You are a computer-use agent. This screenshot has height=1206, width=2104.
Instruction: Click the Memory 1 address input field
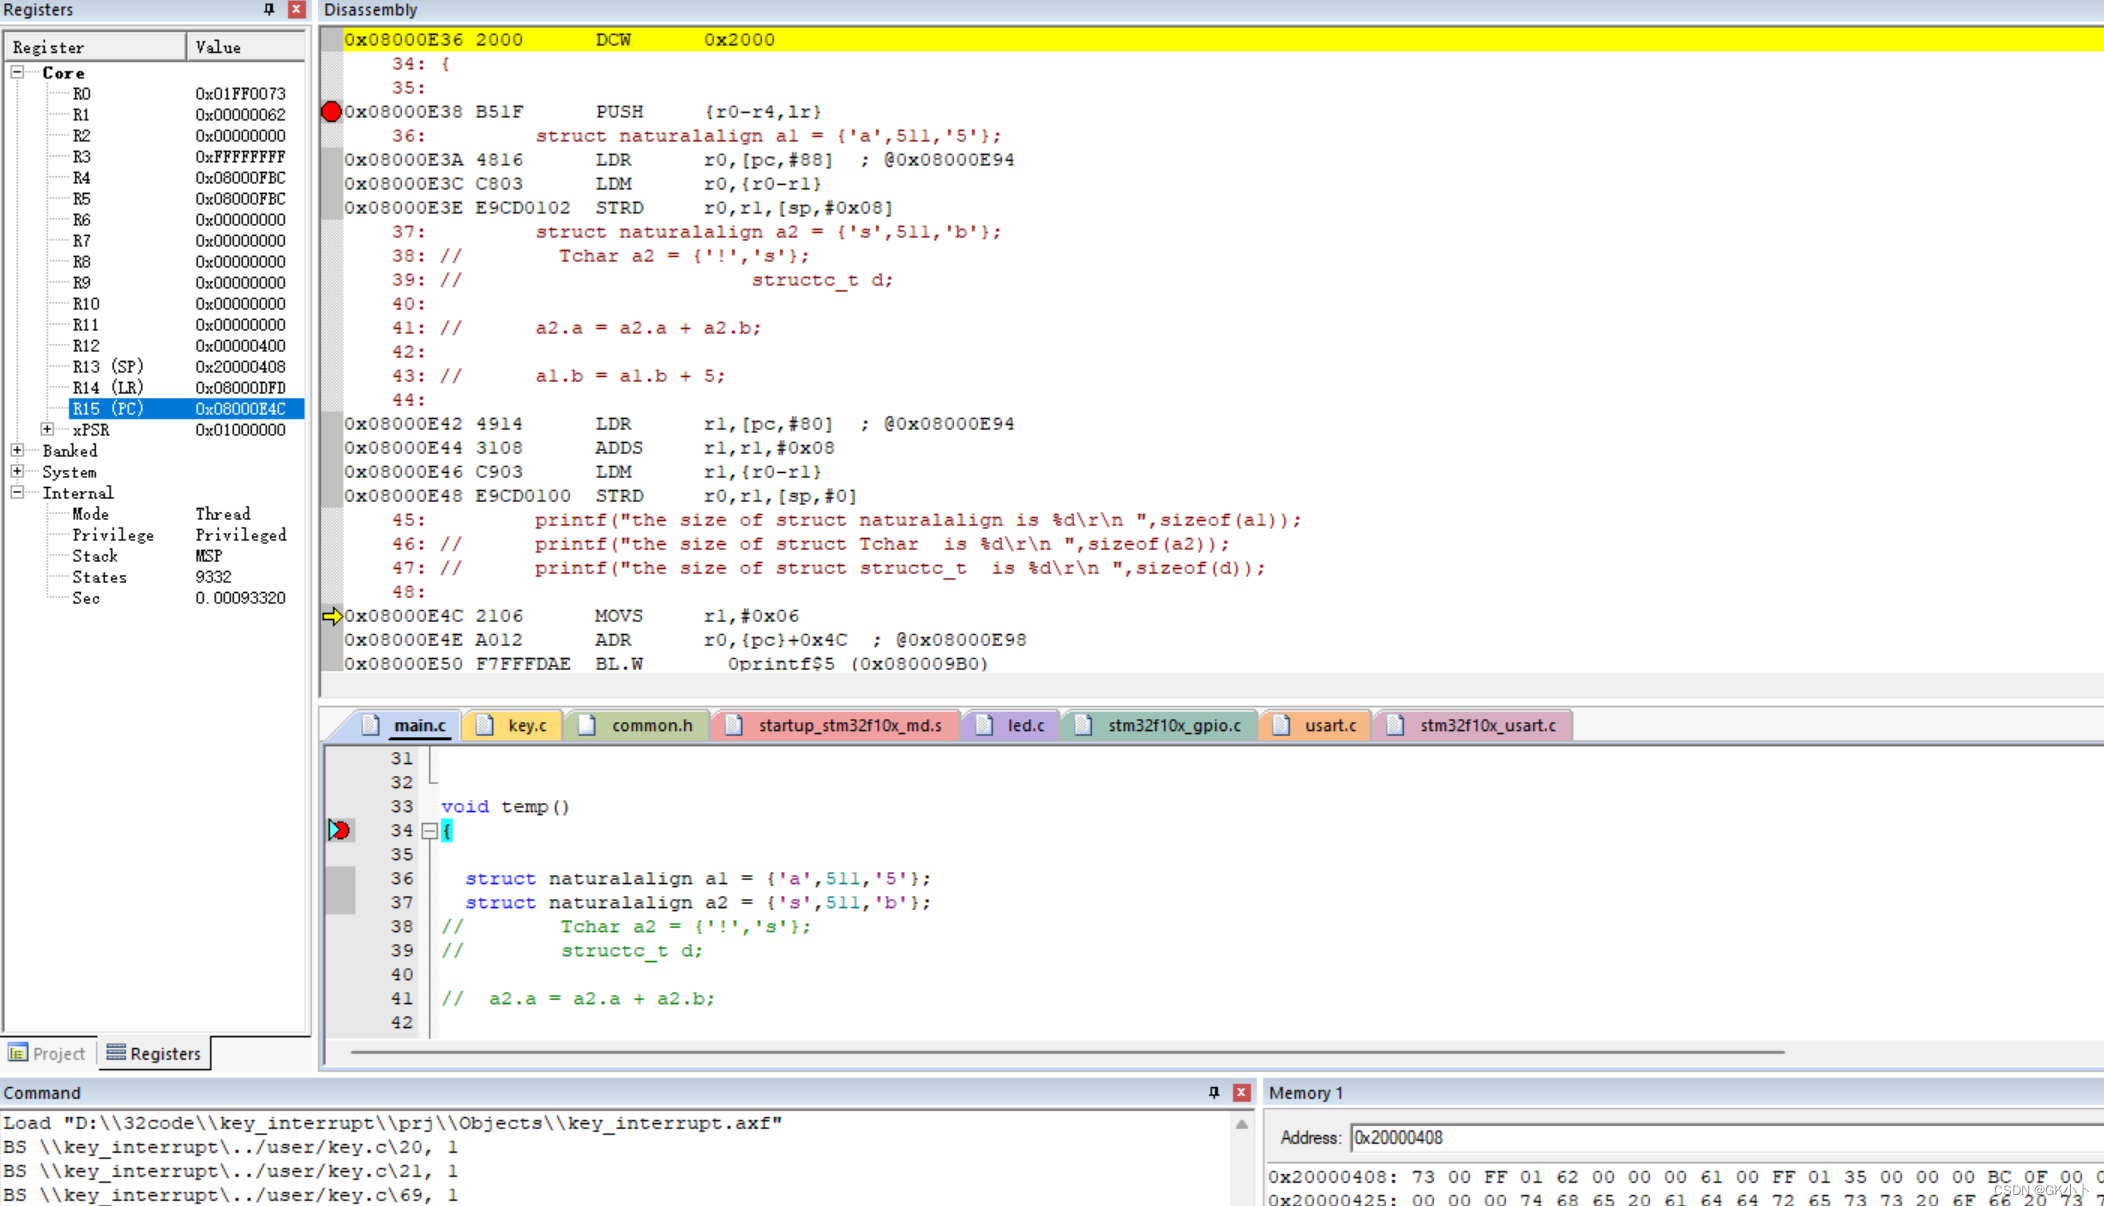1726,1137
